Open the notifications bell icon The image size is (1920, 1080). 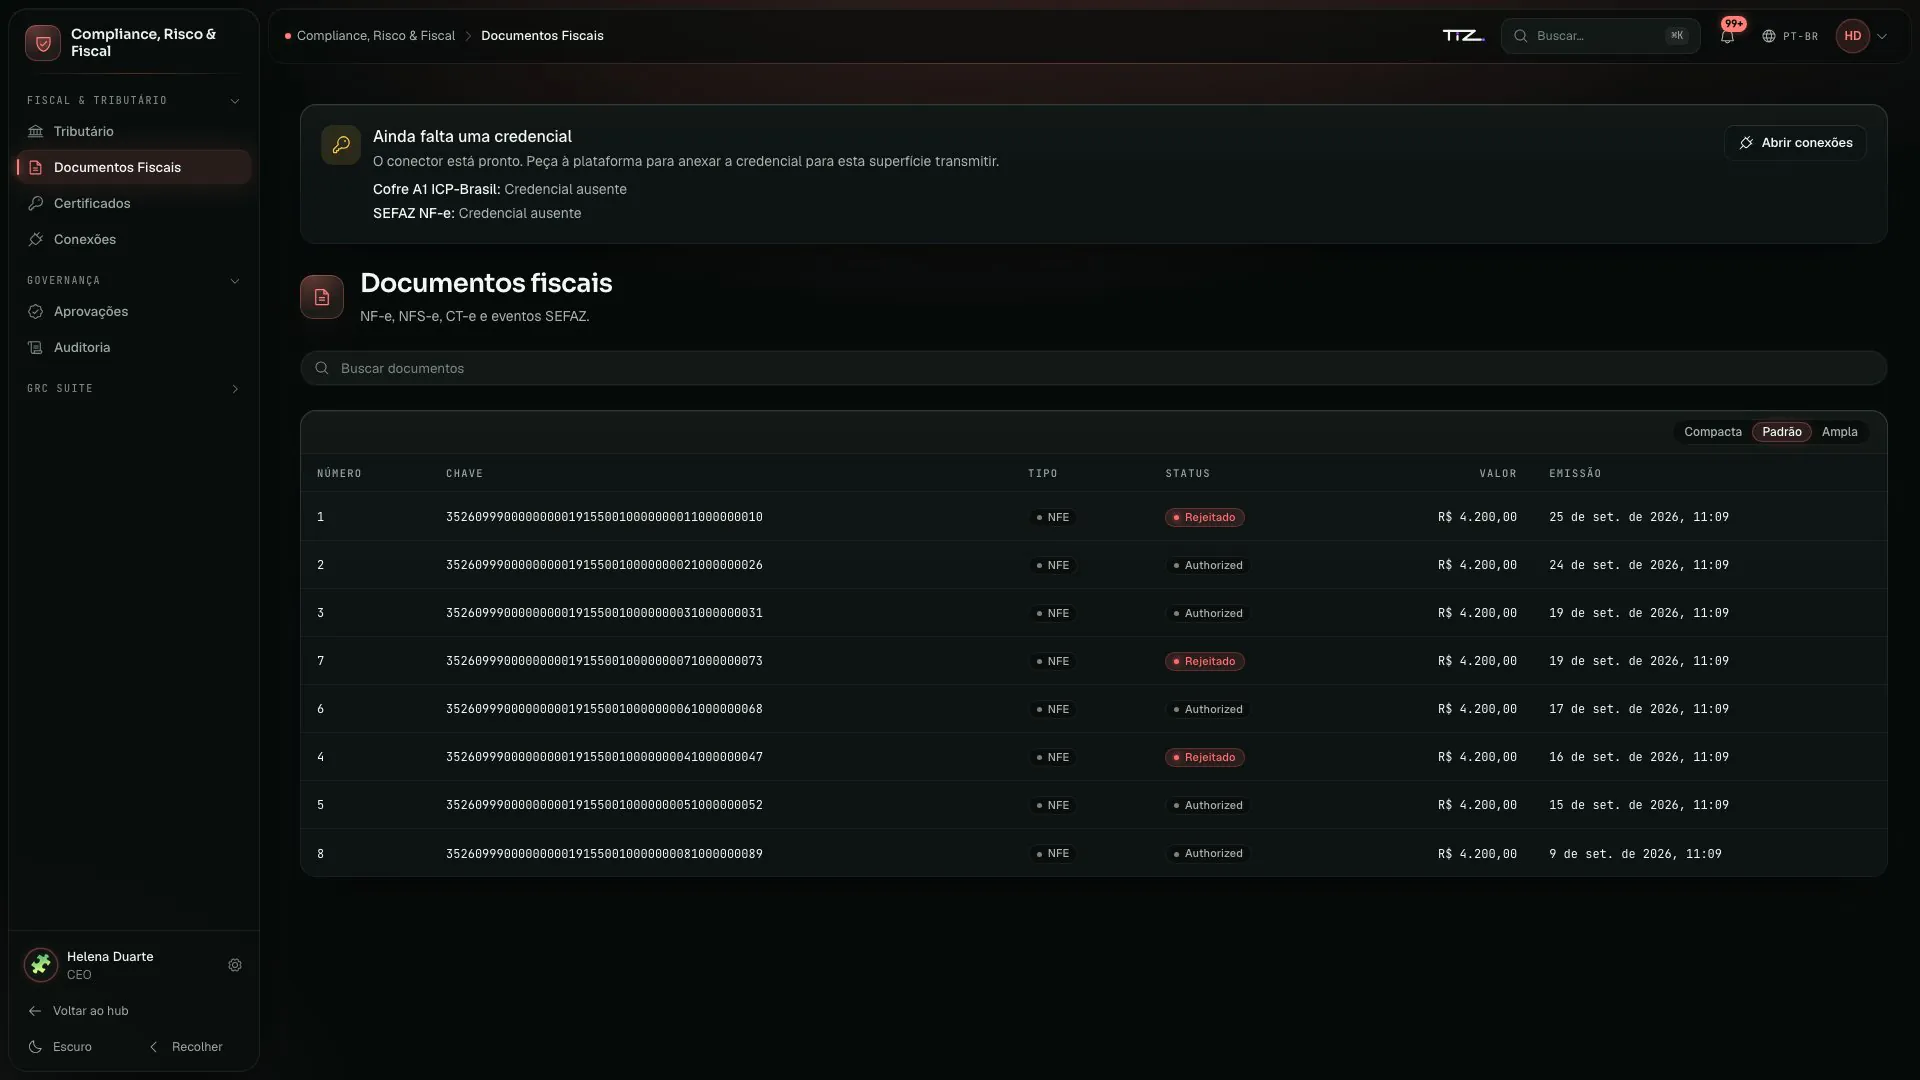pos(1727,36)
